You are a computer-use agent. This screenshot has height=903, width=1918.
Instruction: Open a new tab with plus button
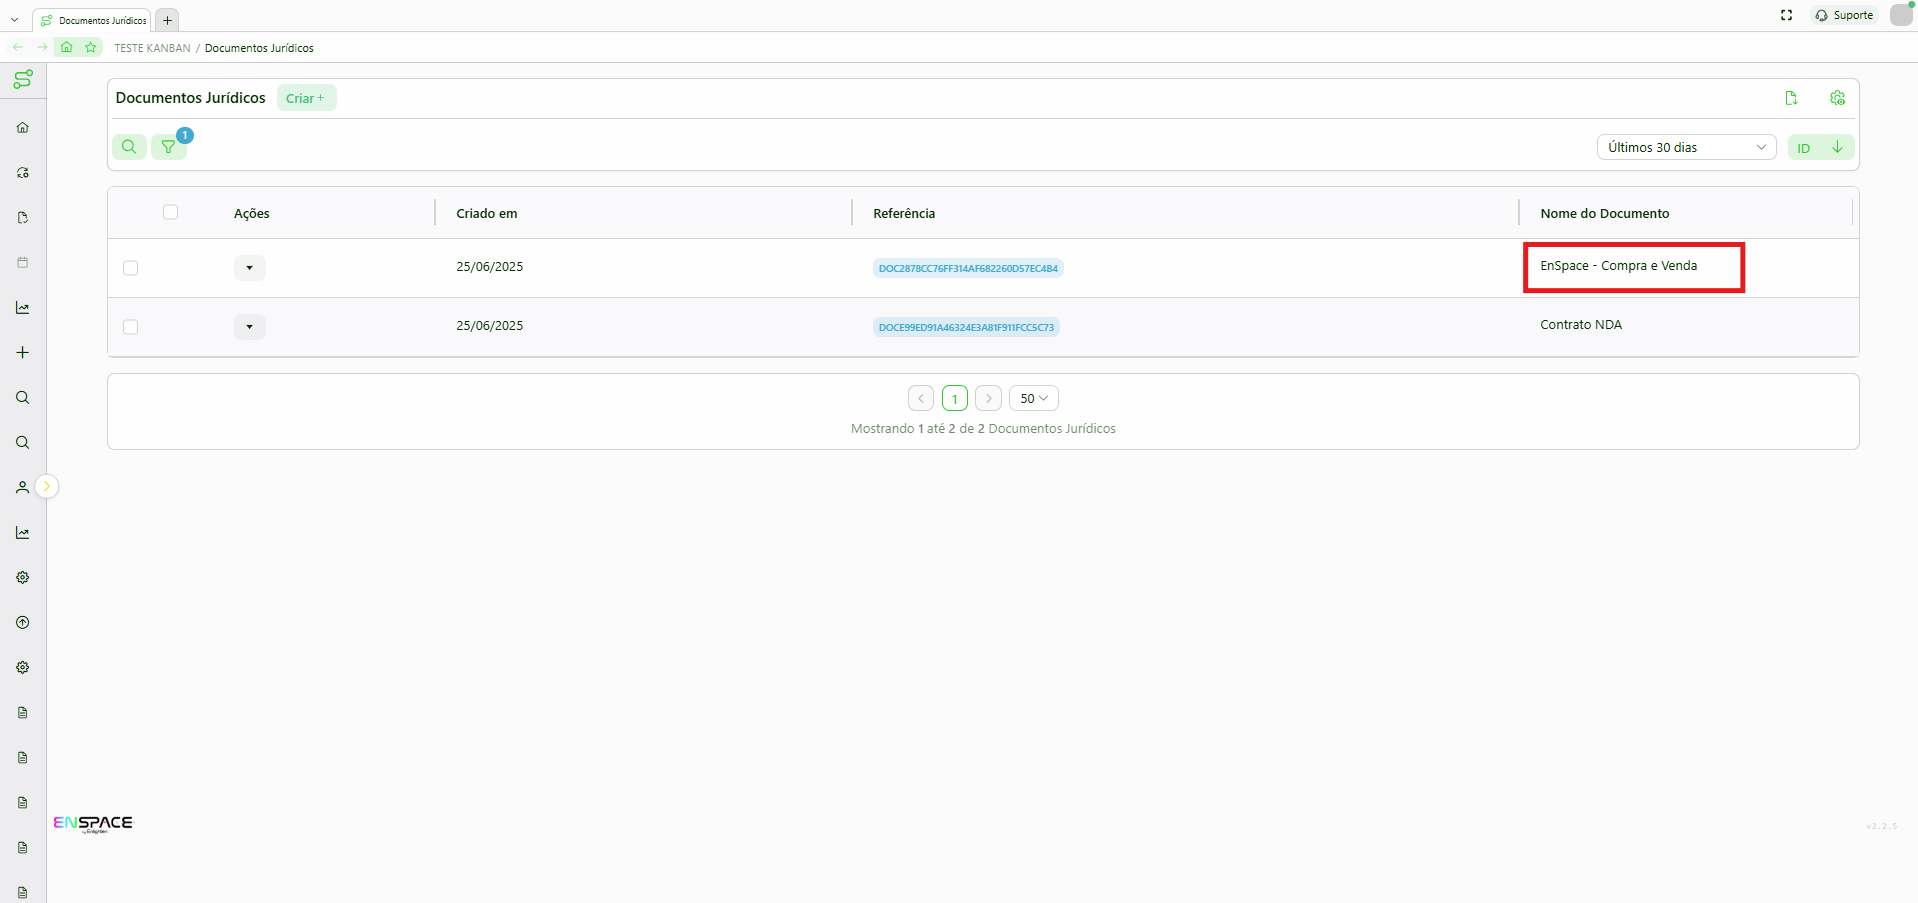click(x=168, y=20)
